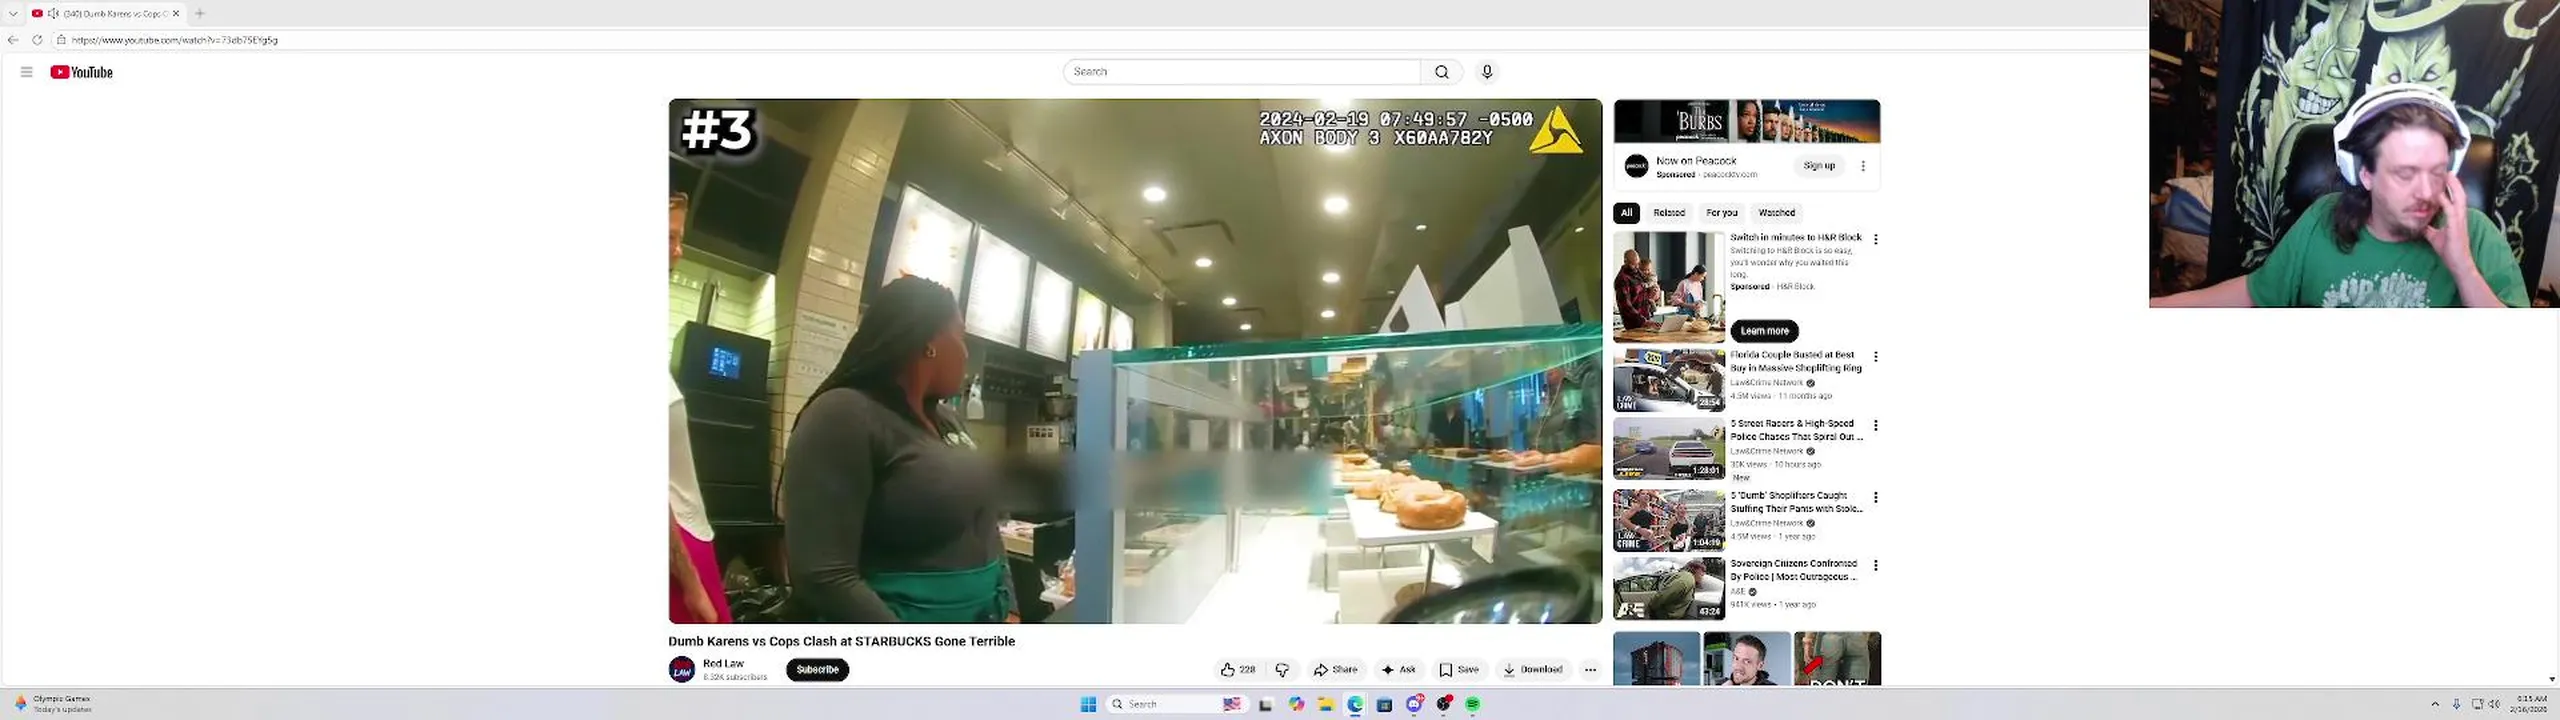This screenshot has width=2560, height=720.
Task: Mute the tab with the speaker icon
Action: pos(53,13)
